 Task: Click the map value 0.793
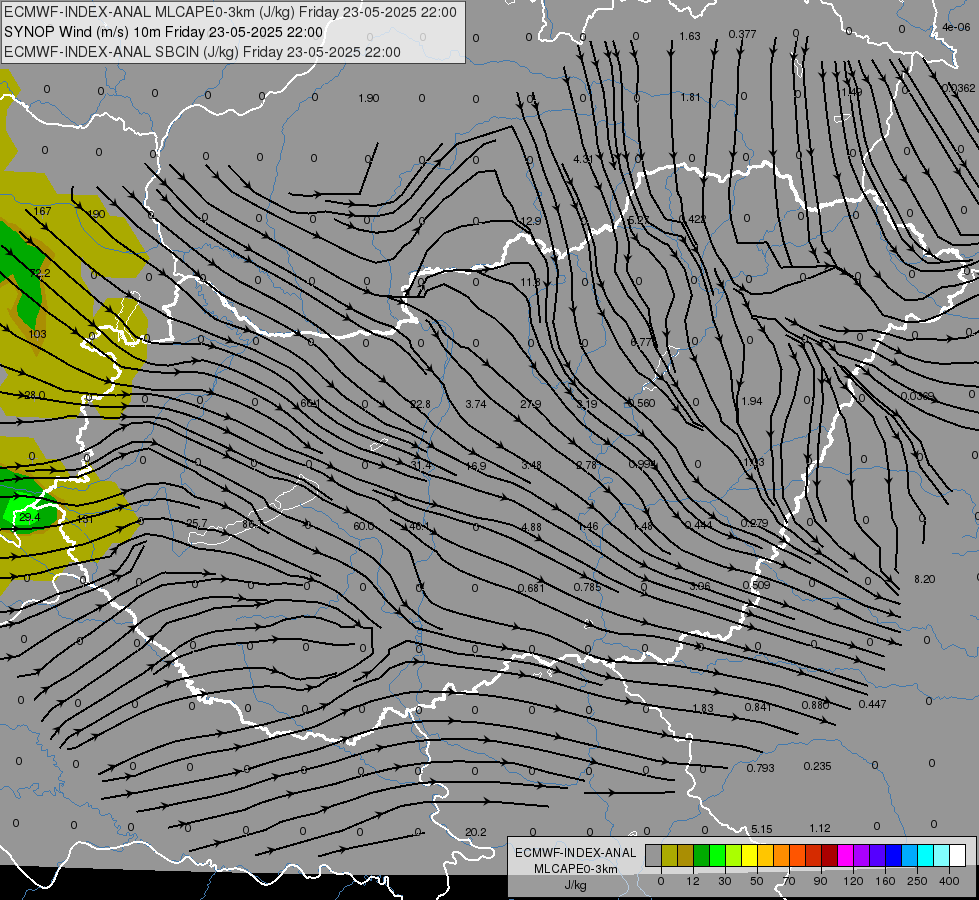pos(760,768)
